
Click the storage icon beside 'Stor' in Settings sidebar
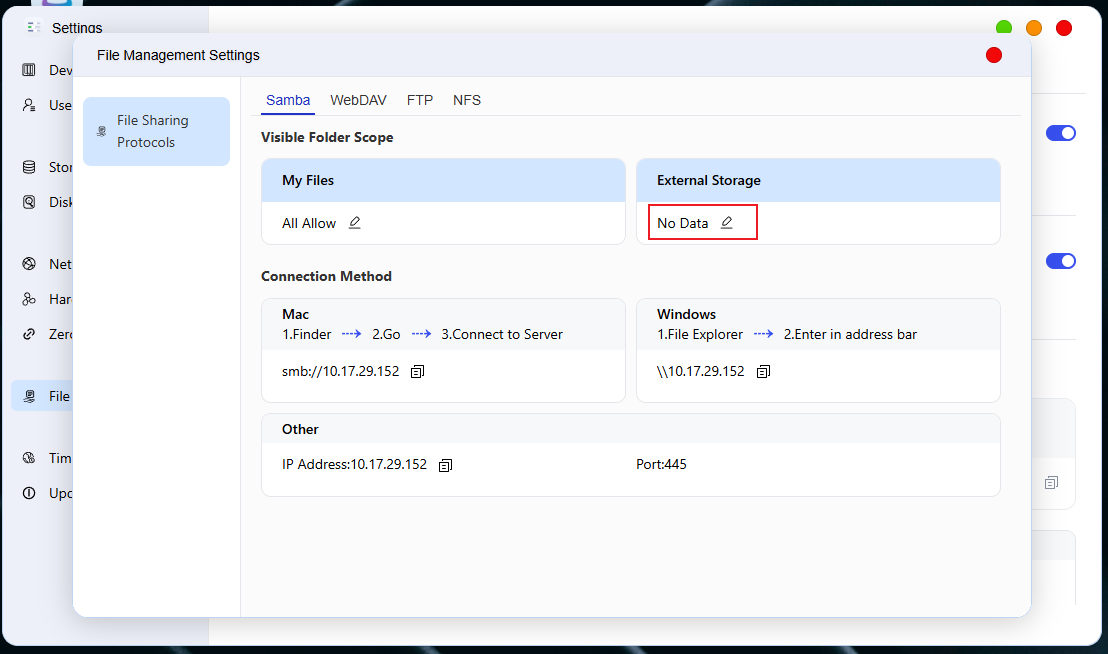click(29, 167)
